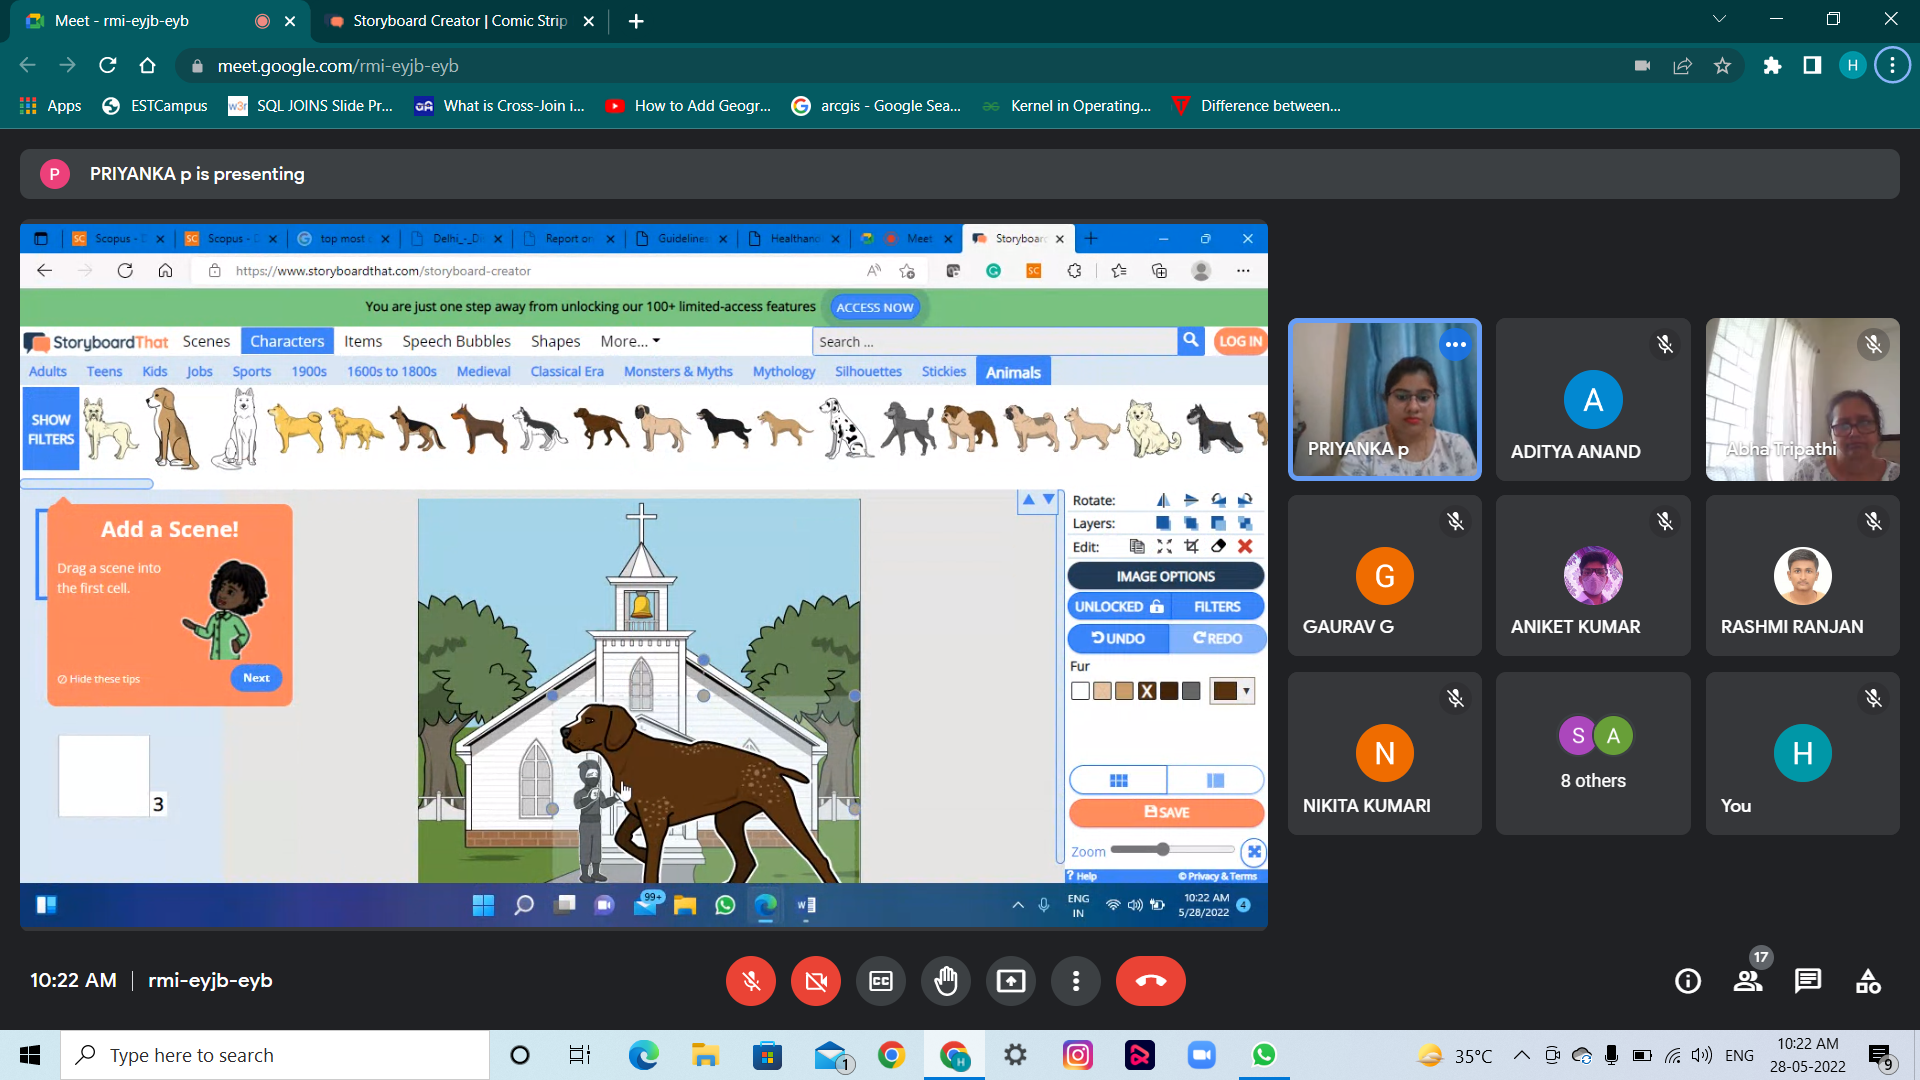Switch to Storyboard Creator Chrome tab
The height and width of the screenshot is (1080, 1920).
[460, 21]
